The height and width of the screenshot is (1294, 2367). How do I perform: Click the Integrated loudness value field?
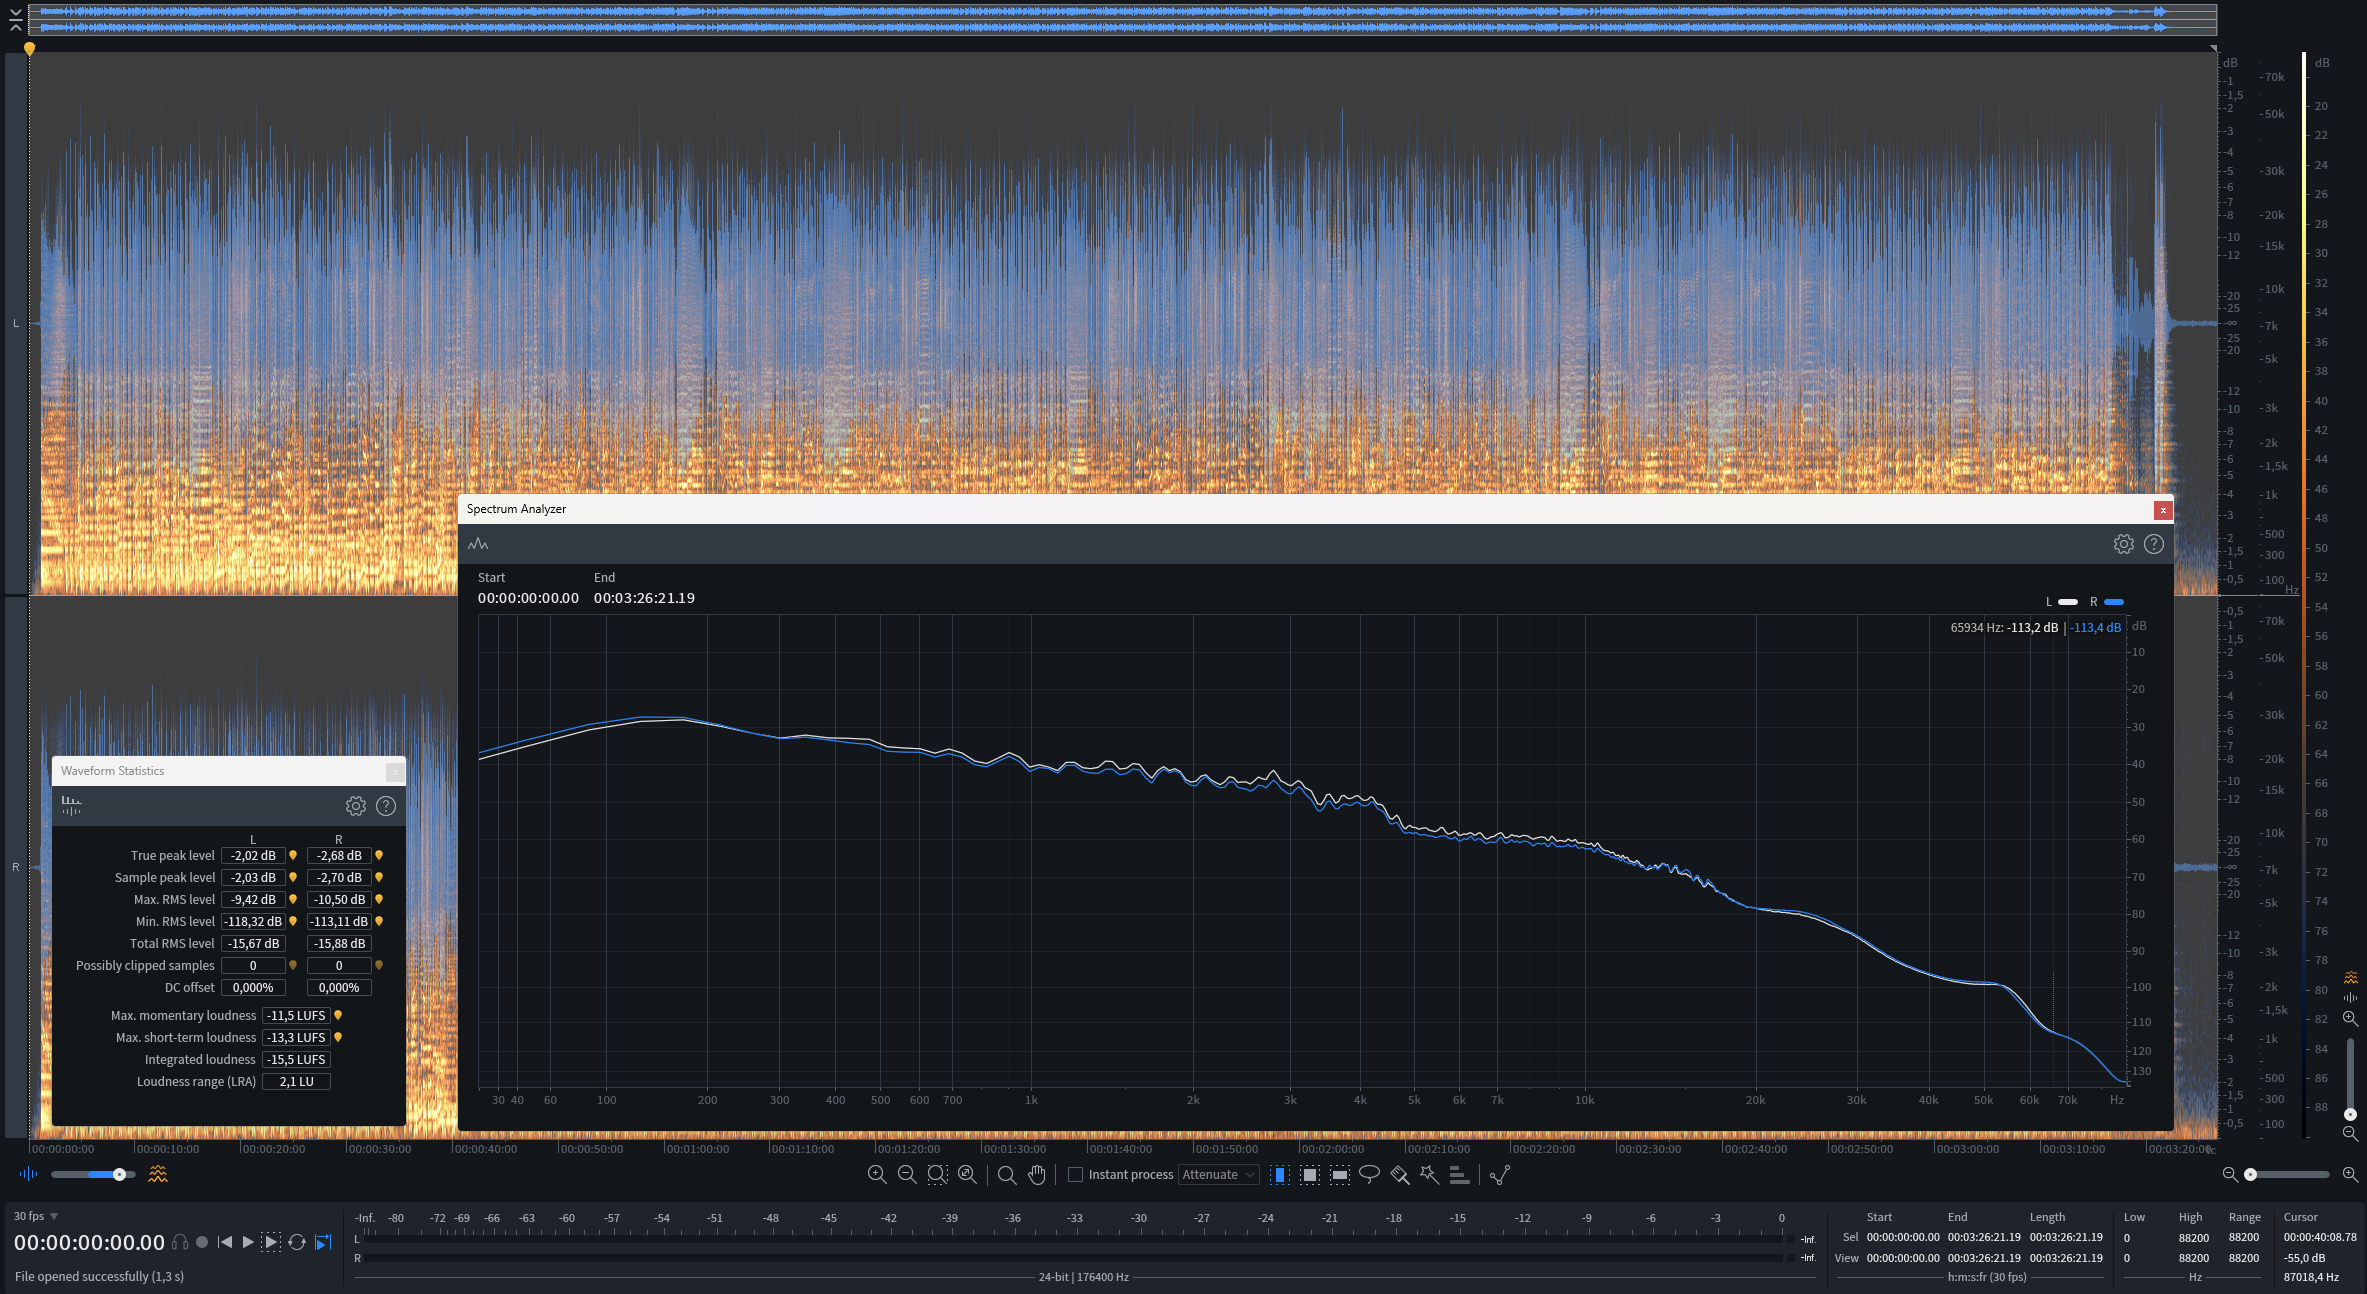[296, 1059]
